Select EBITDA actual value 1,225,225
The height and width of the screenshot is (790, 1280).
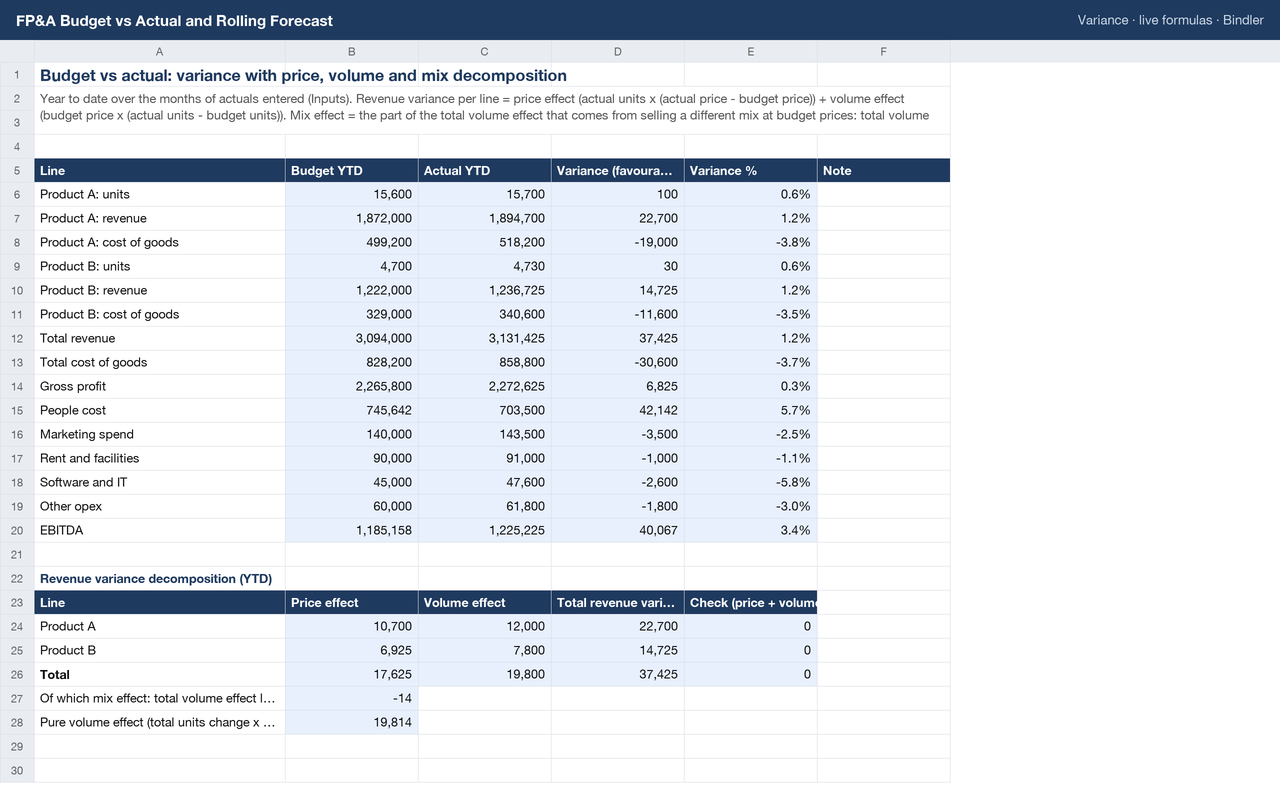pos(485,530)
